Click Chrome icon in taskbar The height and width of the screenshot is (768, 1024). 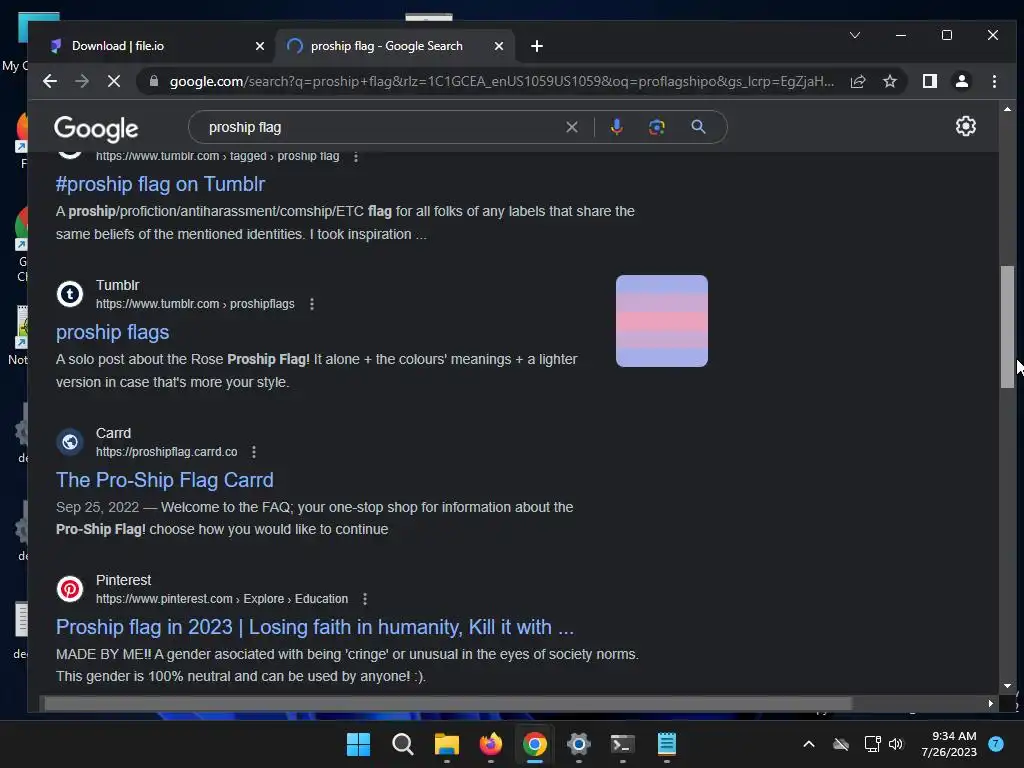pos(535,744)
